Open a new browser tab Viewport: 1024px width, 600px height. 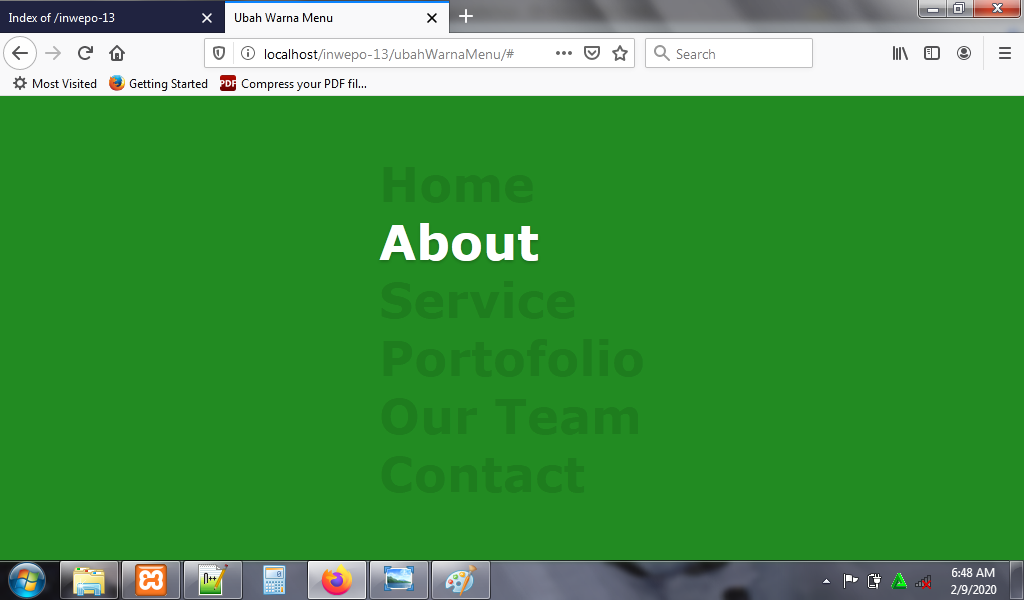[x=466, y=17]
